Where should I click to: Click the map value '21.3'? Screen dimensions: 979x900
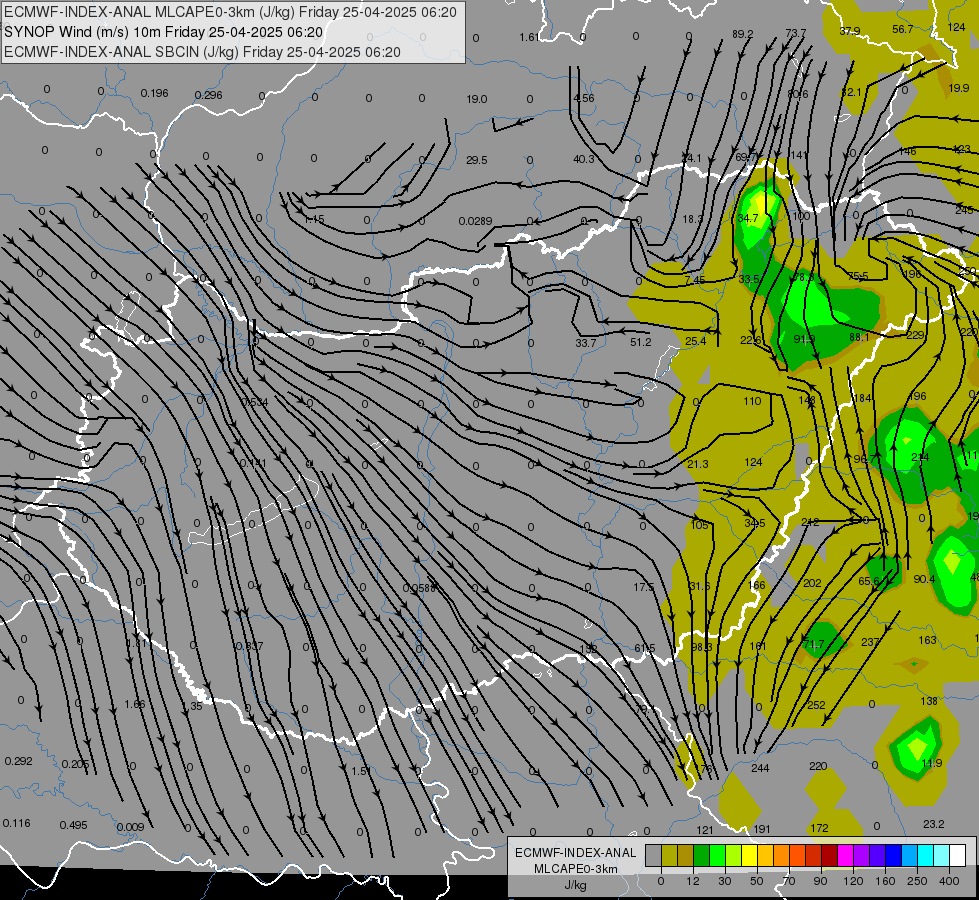pos(697,463)
